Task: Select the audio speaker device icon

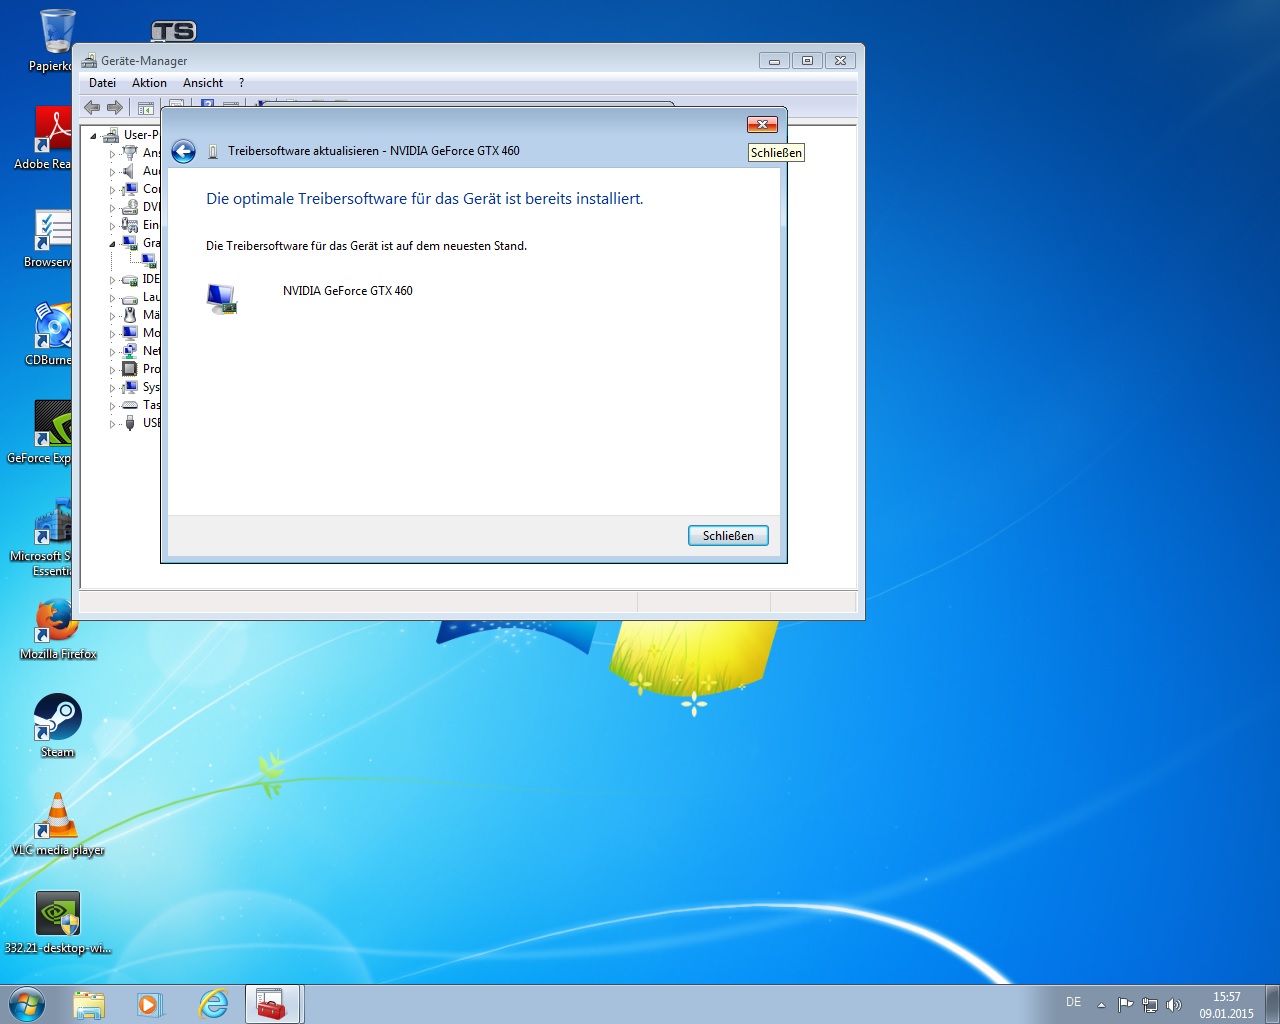Action: pos(129,171)
